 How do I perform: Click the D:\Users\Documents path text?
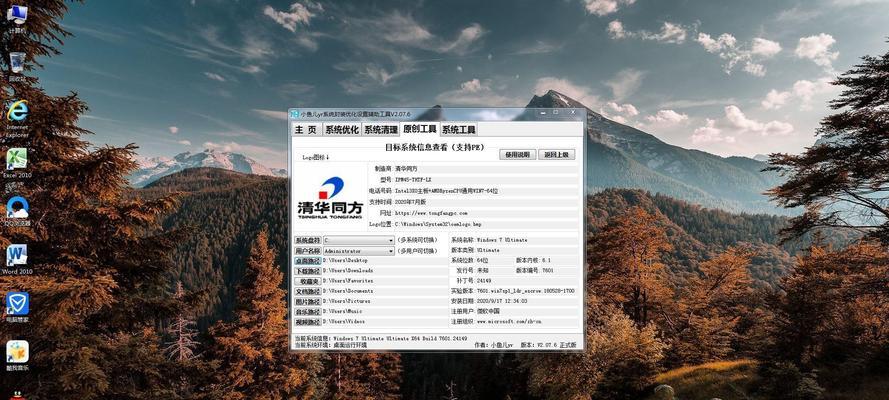[x=349, y=291]
